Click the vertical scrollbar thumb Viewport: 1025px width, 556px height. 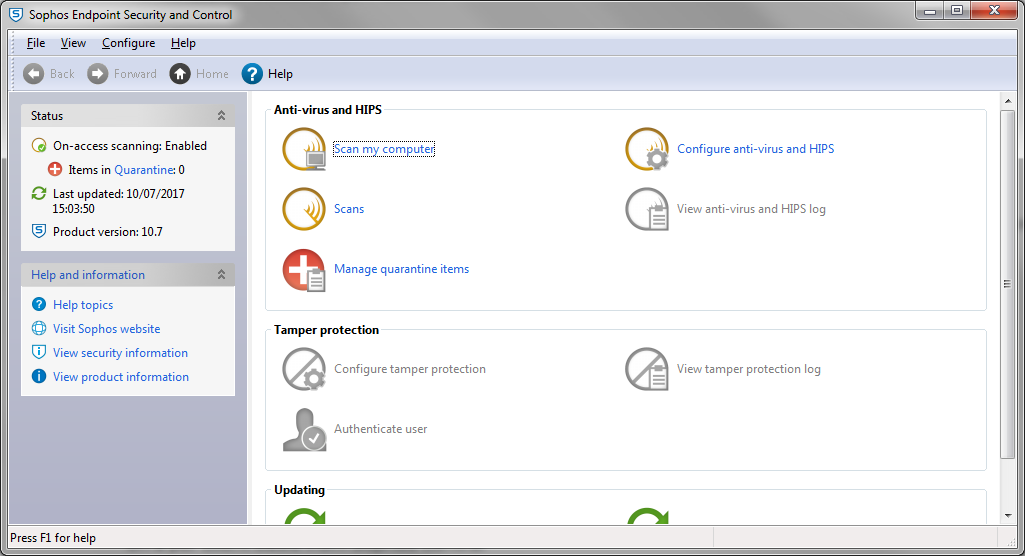(x=1008, y=284)
